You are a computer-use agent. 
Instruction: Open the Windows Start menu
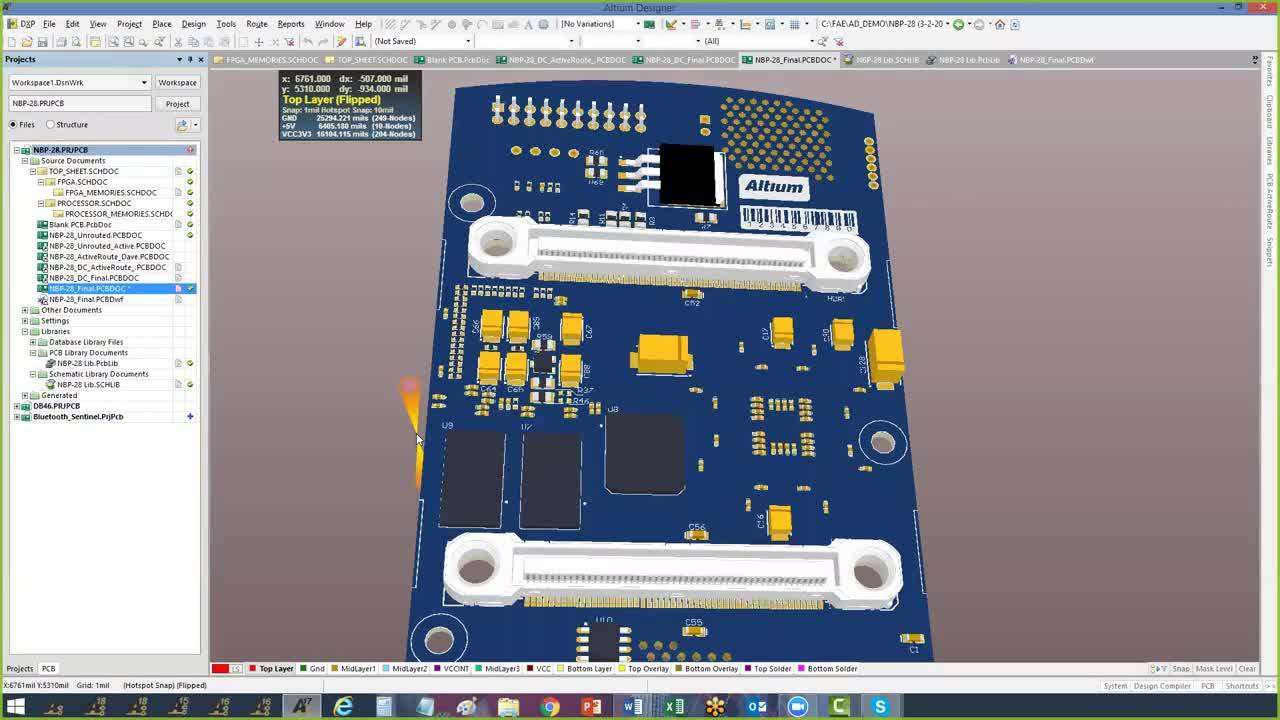15,707
